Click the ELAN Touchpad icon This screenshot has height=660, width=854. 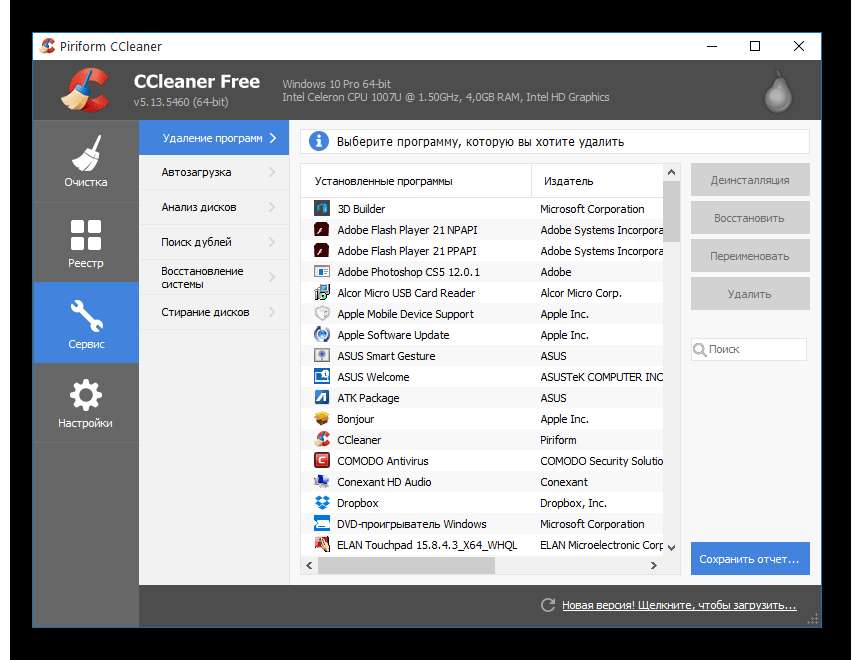321,545
